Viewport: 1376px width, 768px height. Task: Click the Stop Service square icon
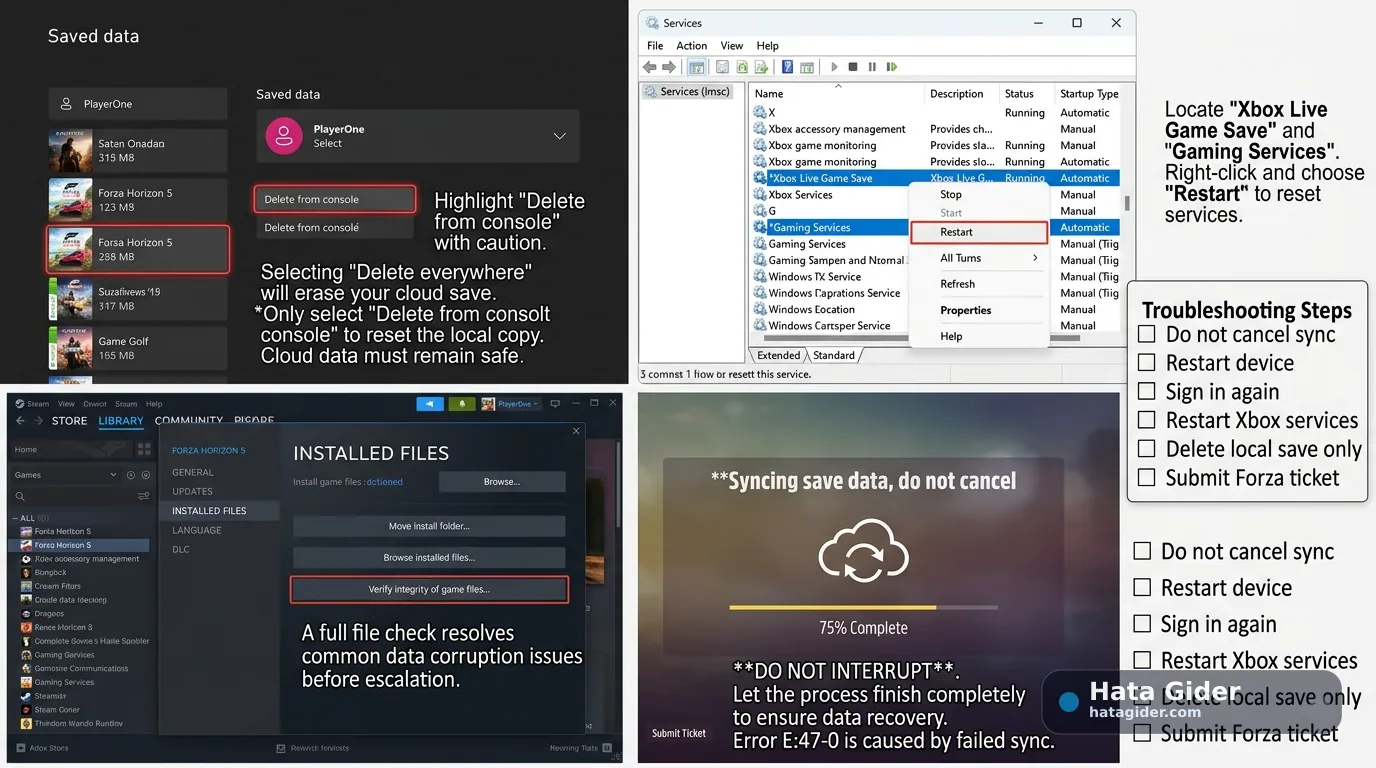coord(853,67)
